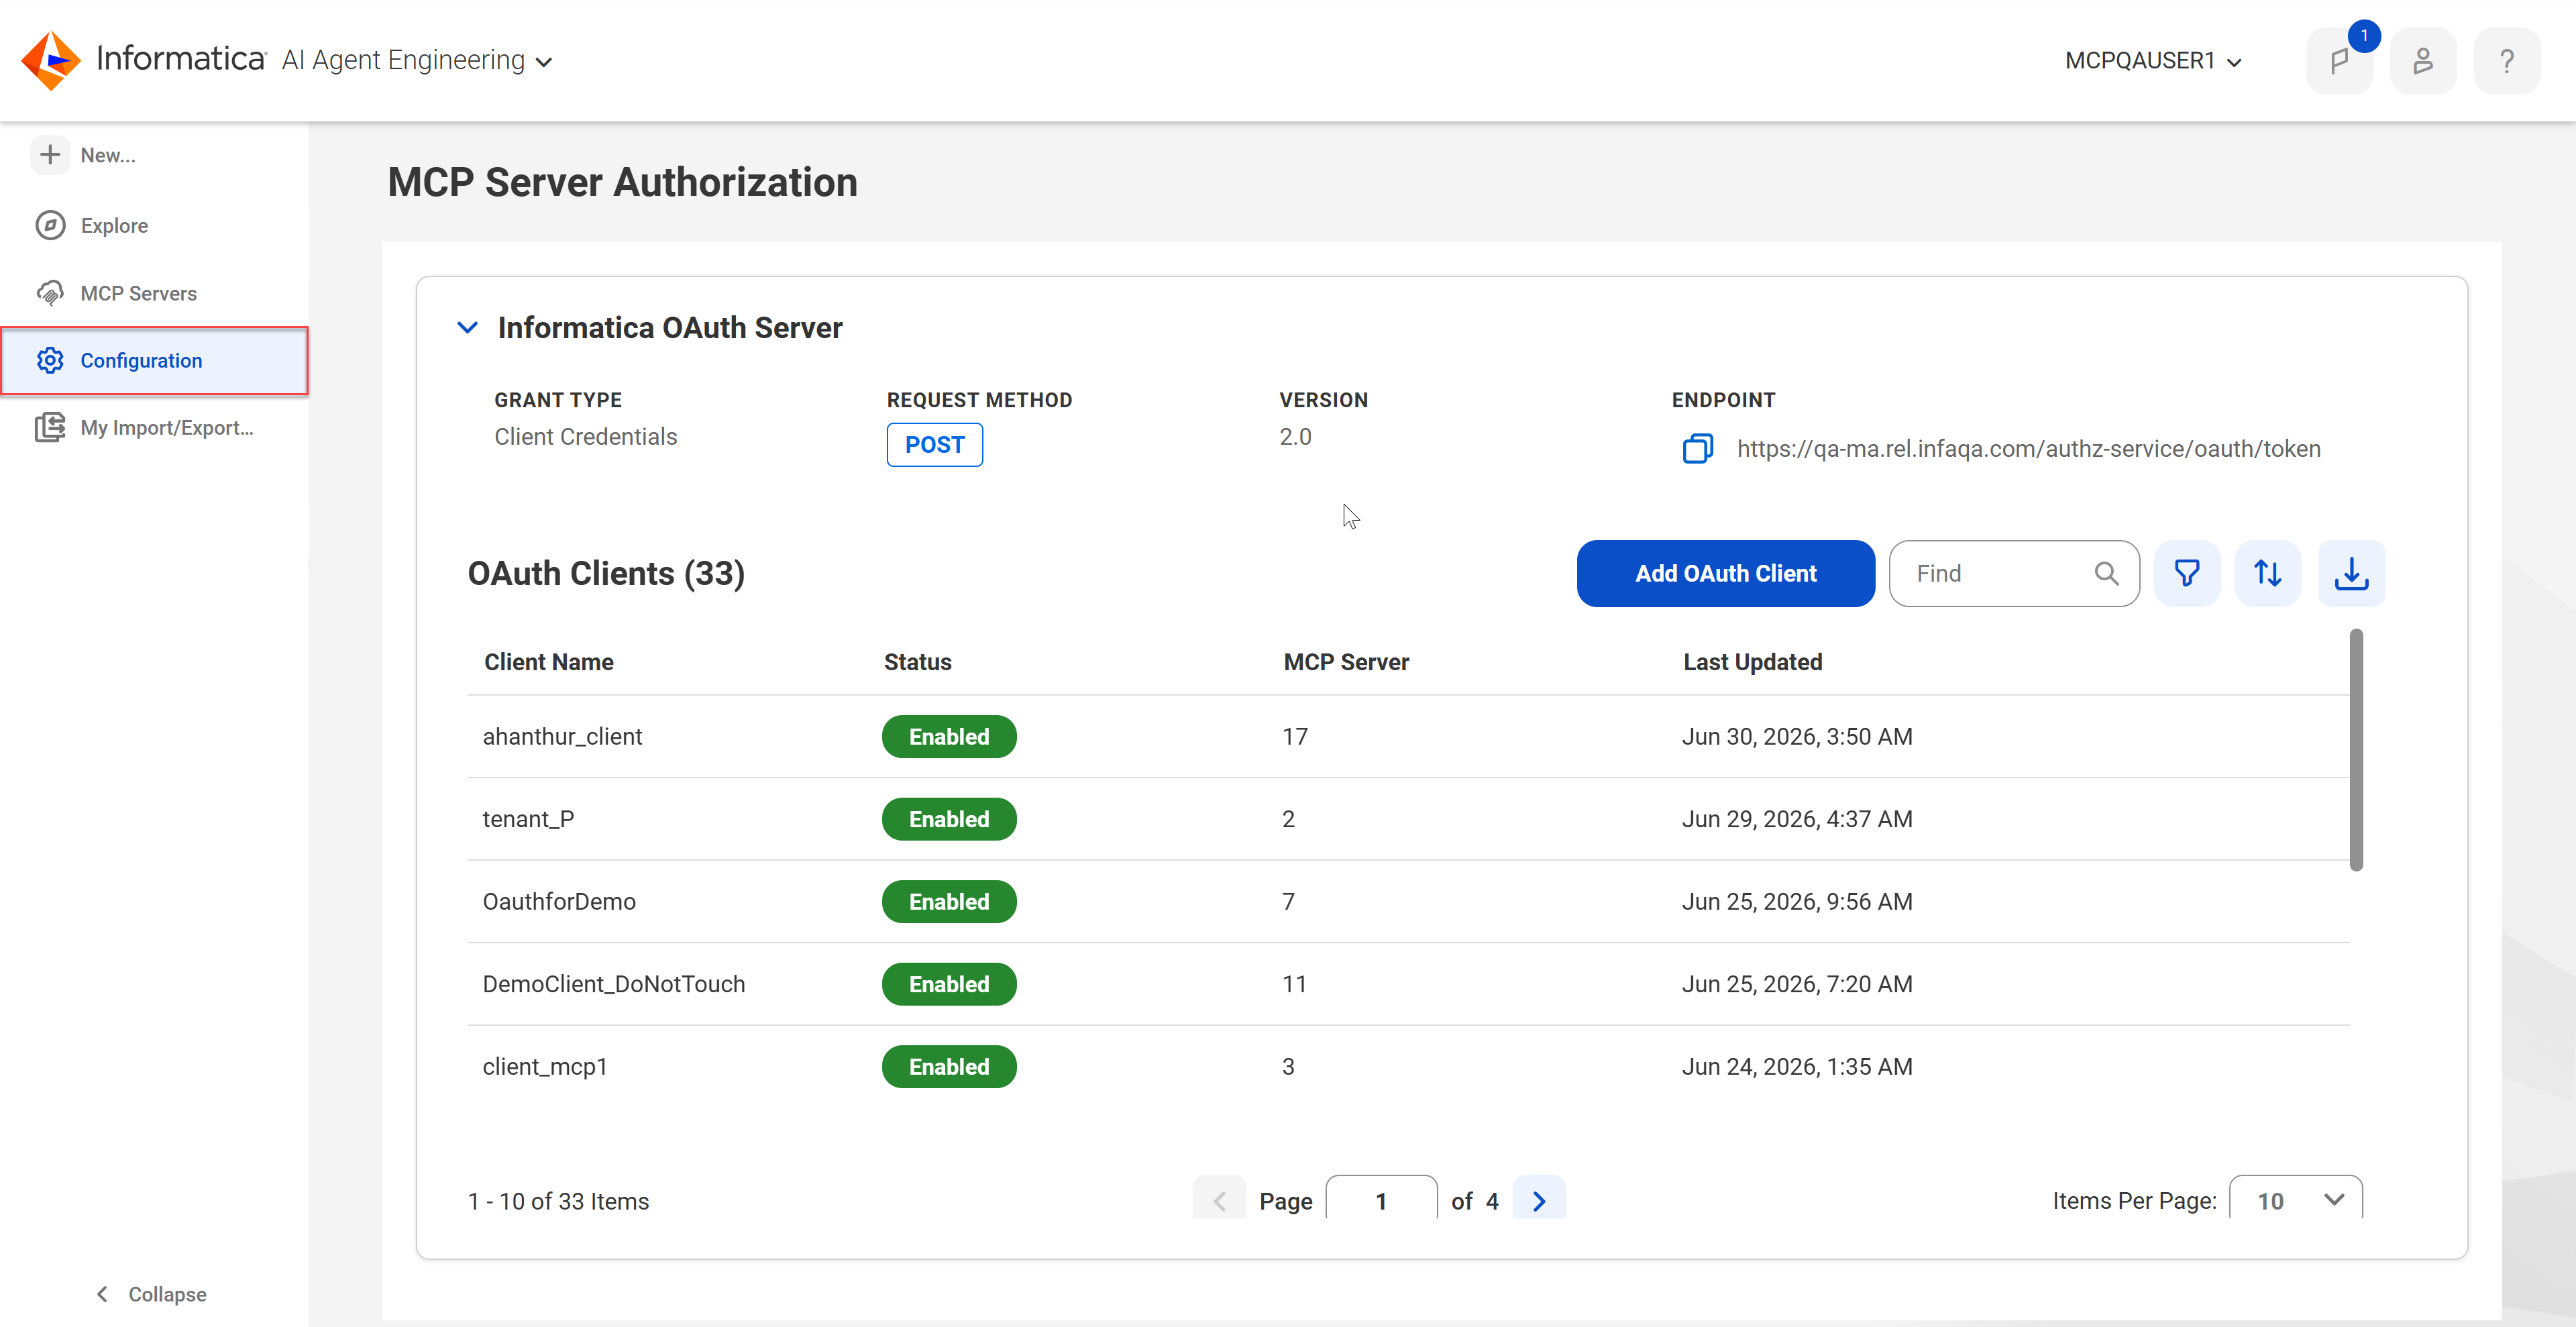The width and height of the screenshot is (2576, 1327).
Task: Click date Jun 25, 2026, 9:56 AM
Action: [1797, 902]
